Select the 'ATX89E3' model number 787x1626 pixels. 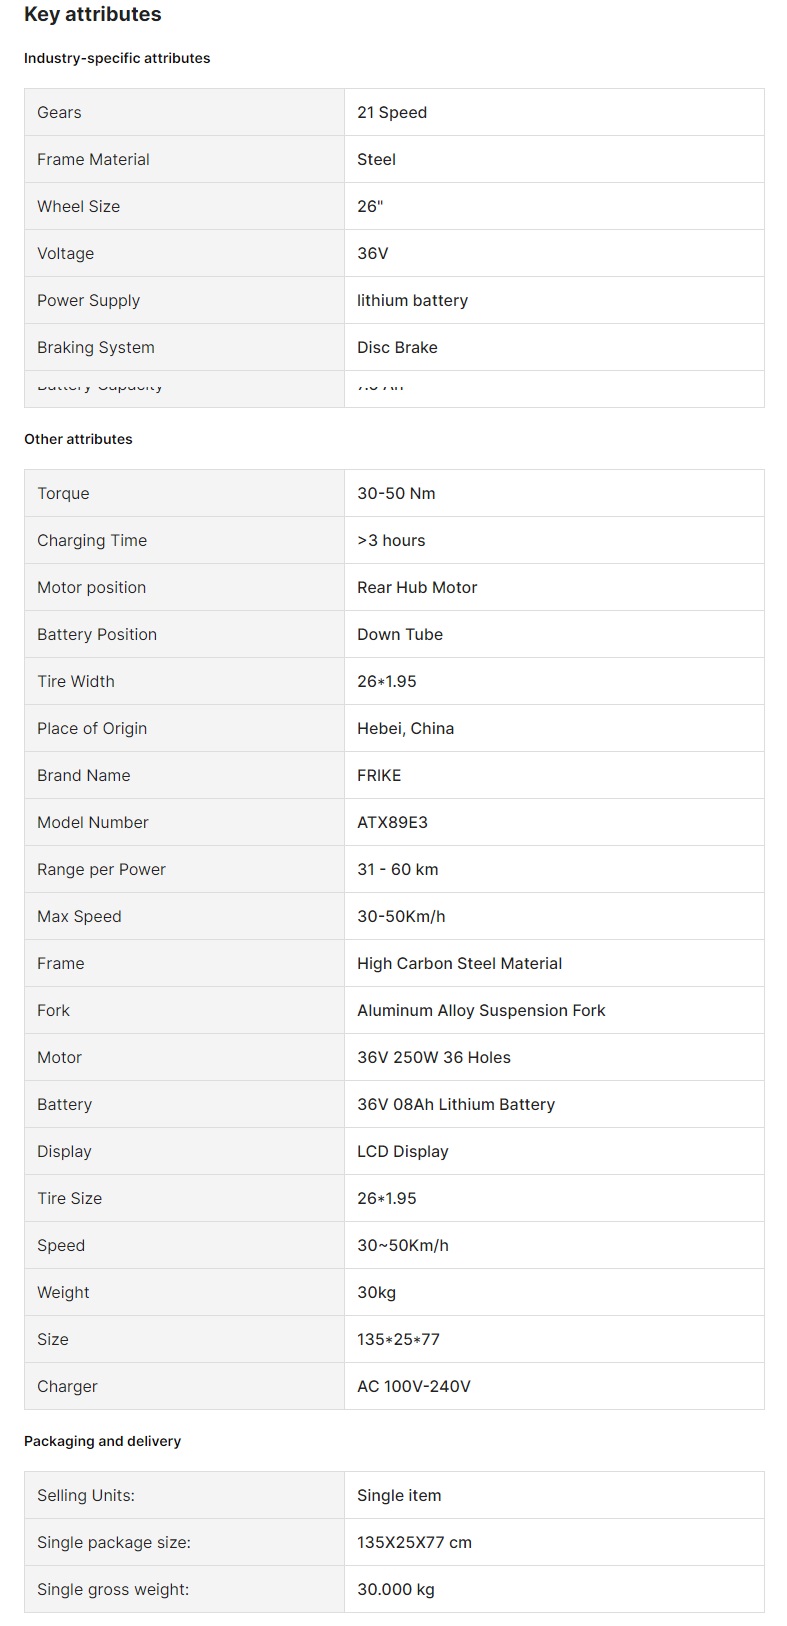point(392,823)
